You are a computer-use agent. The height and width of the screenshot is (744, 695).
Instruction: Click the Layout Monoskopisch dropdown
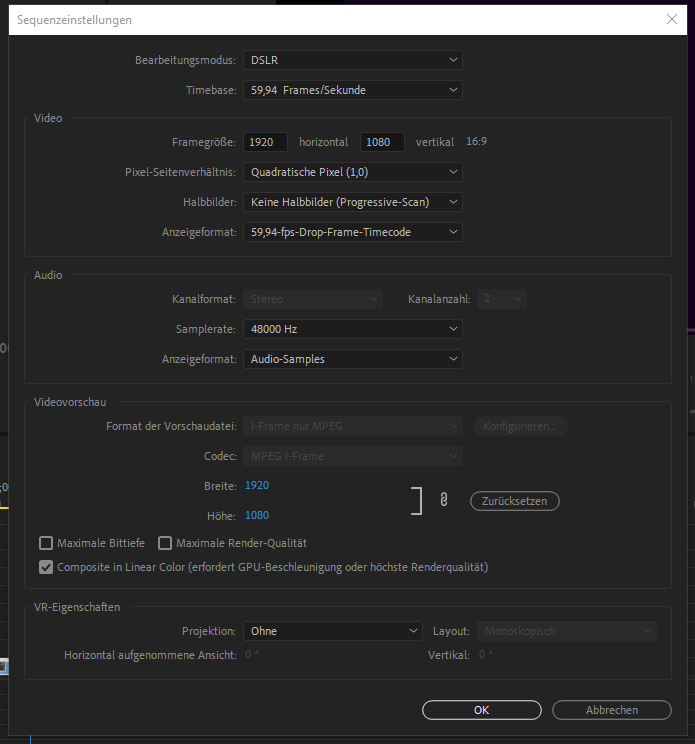pyautogui.click(x=567, y=631)
